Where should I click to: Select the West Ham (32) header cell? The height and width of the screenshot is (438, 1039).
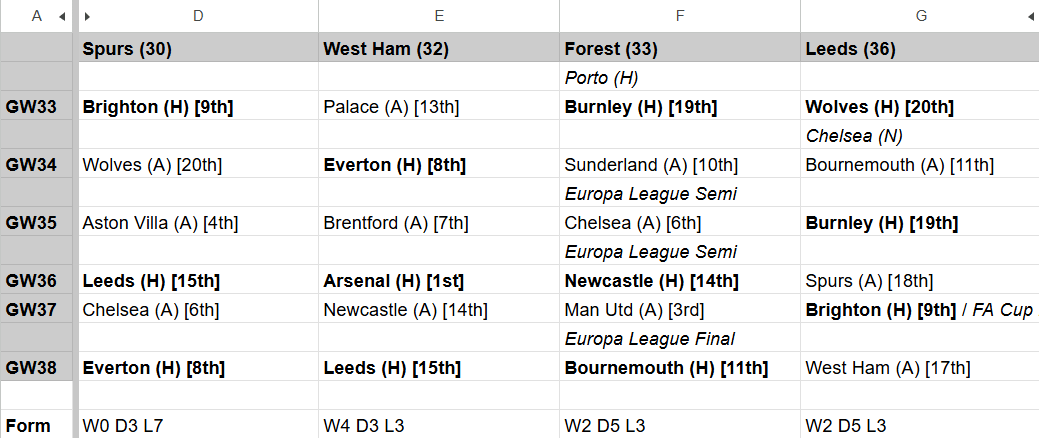(x=439, y=48)
